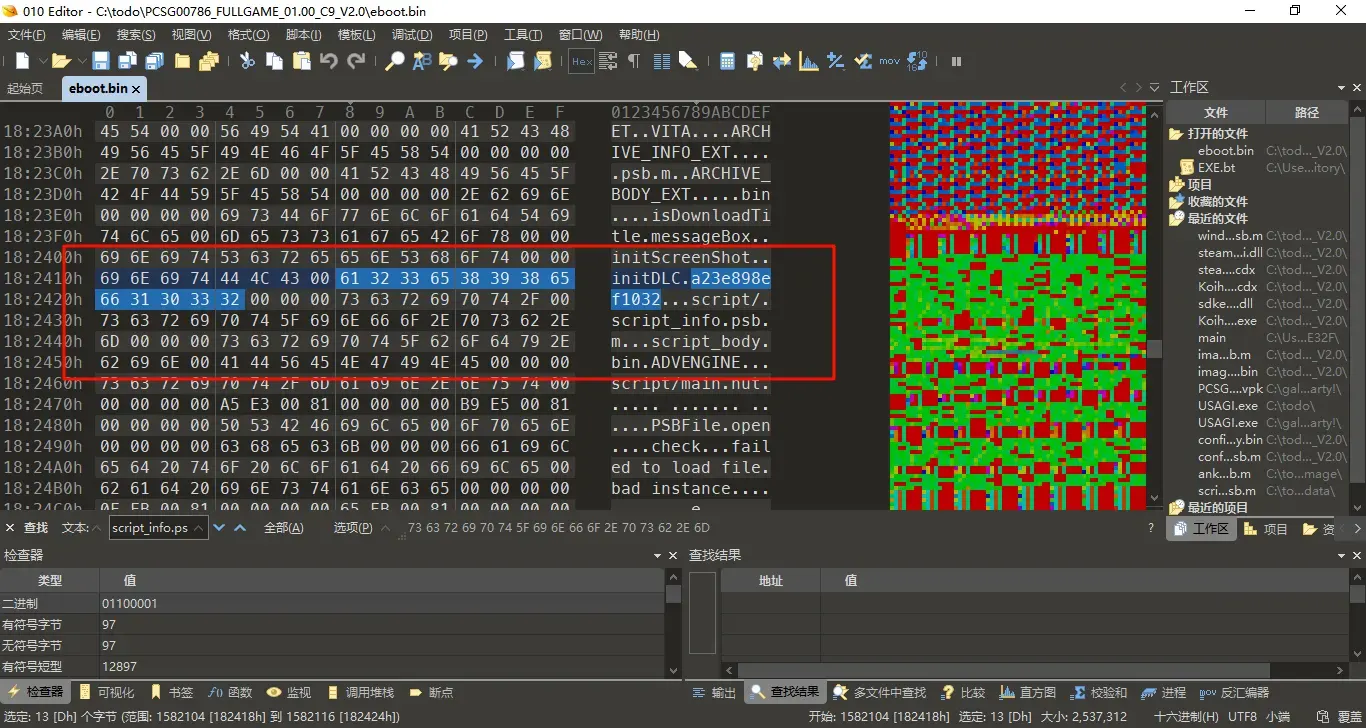Toggle the paragraph whitespace display icon
This screenshot has height=728, width=1366.
[x=633, y=61]
